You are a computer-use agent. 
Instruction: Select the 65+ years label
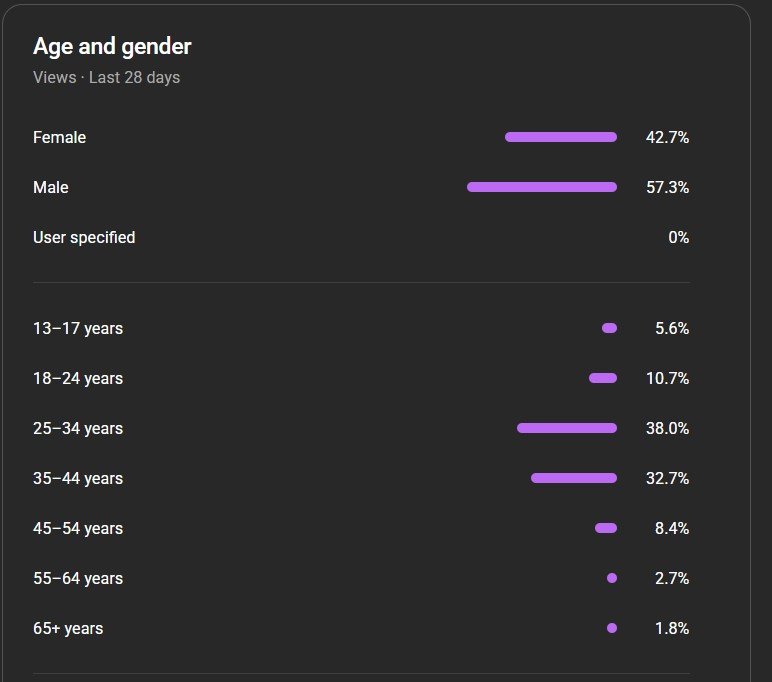coord(68,629)
